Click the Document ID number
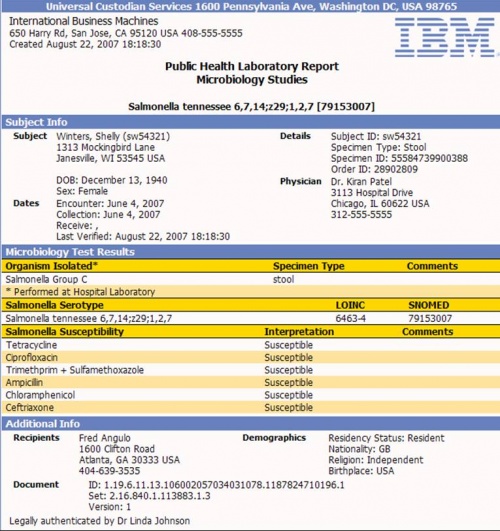This screenshot has height=531, width=500. point(224,485)
